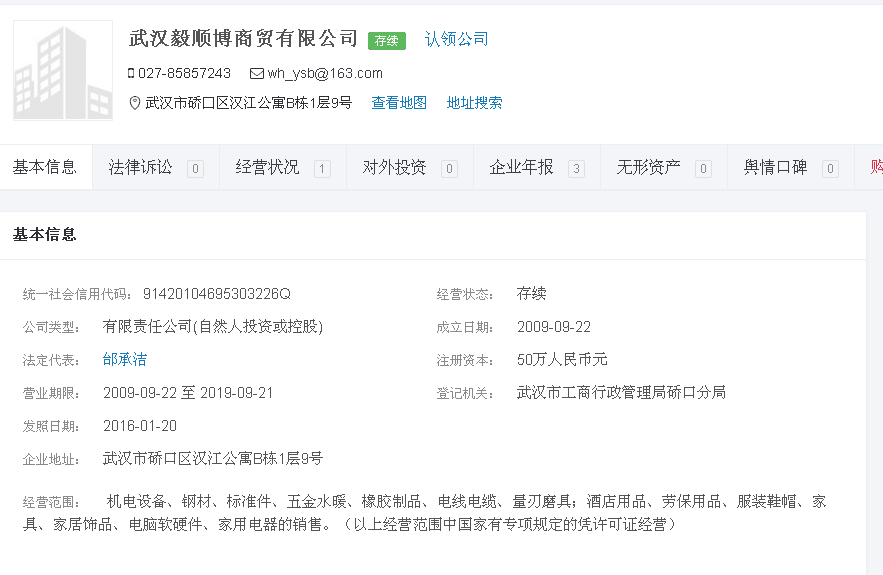
Task: Click the location pin icon
Action: click(x=135, y=103)
